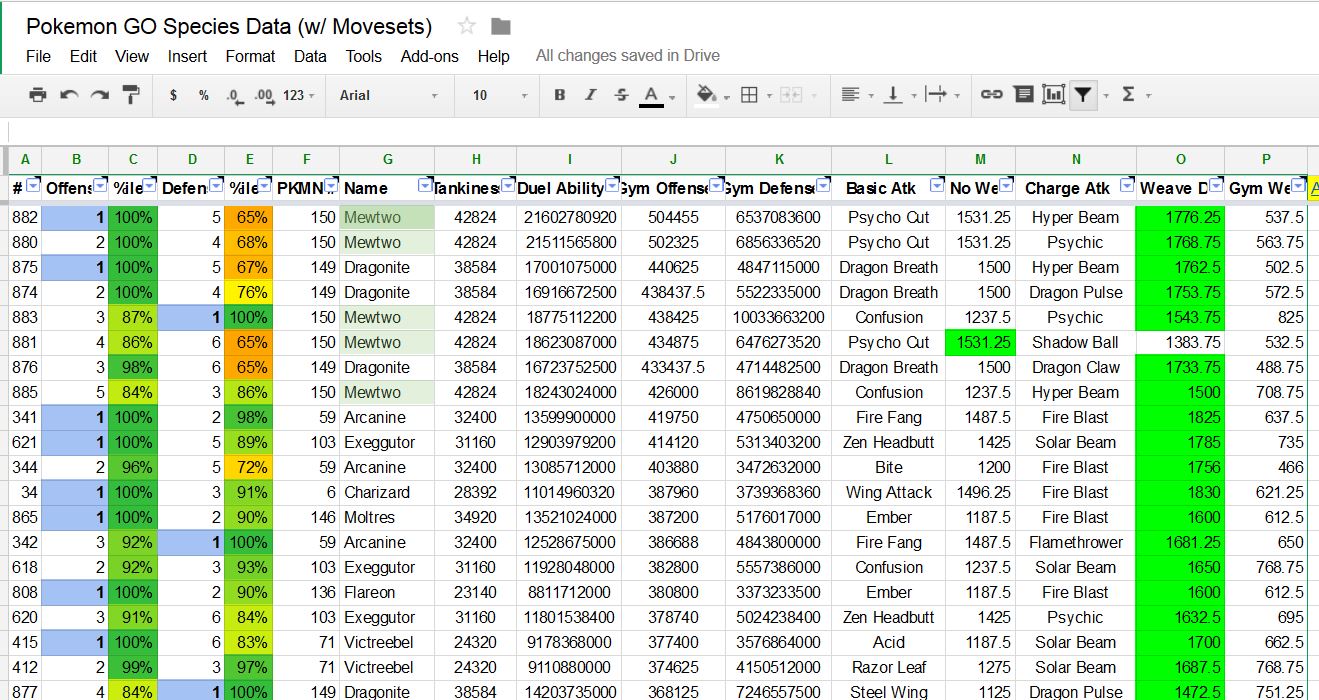
Task: Open the Arial font dropdown
Action: tap(389, 95)
